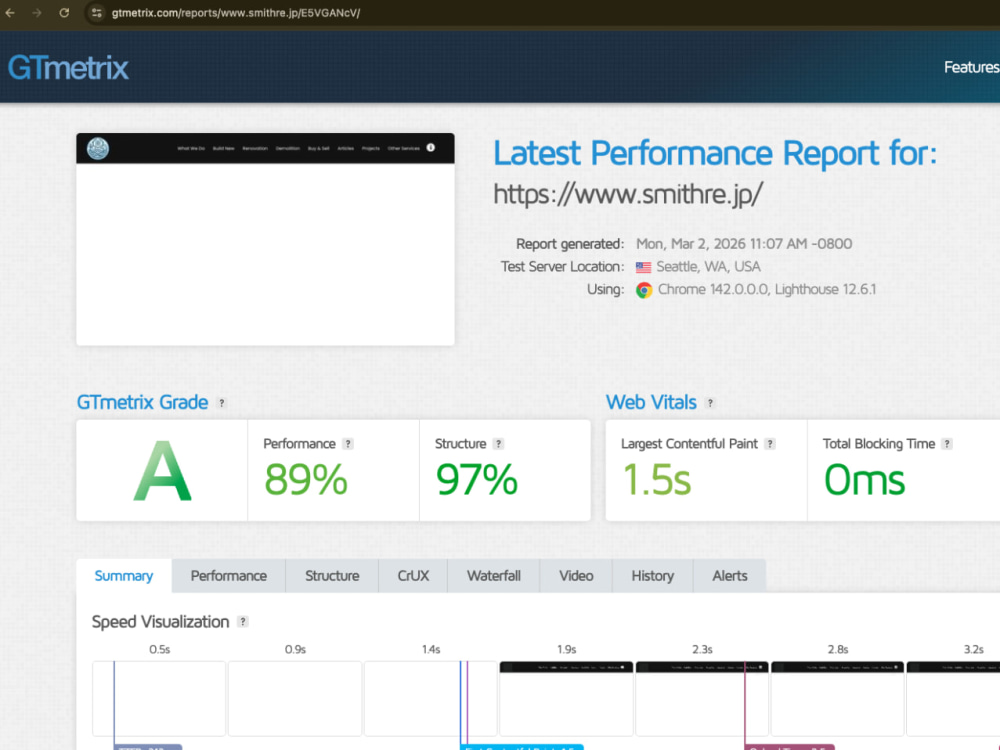Viewport: 1000px width, 750px height.
Task: Open the Video tab
Action: tap(577, 576)
